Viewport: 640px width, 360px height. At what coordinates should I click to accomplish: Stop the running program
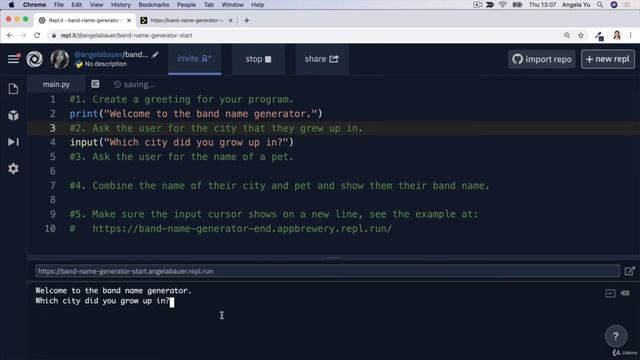click(258, 59)
